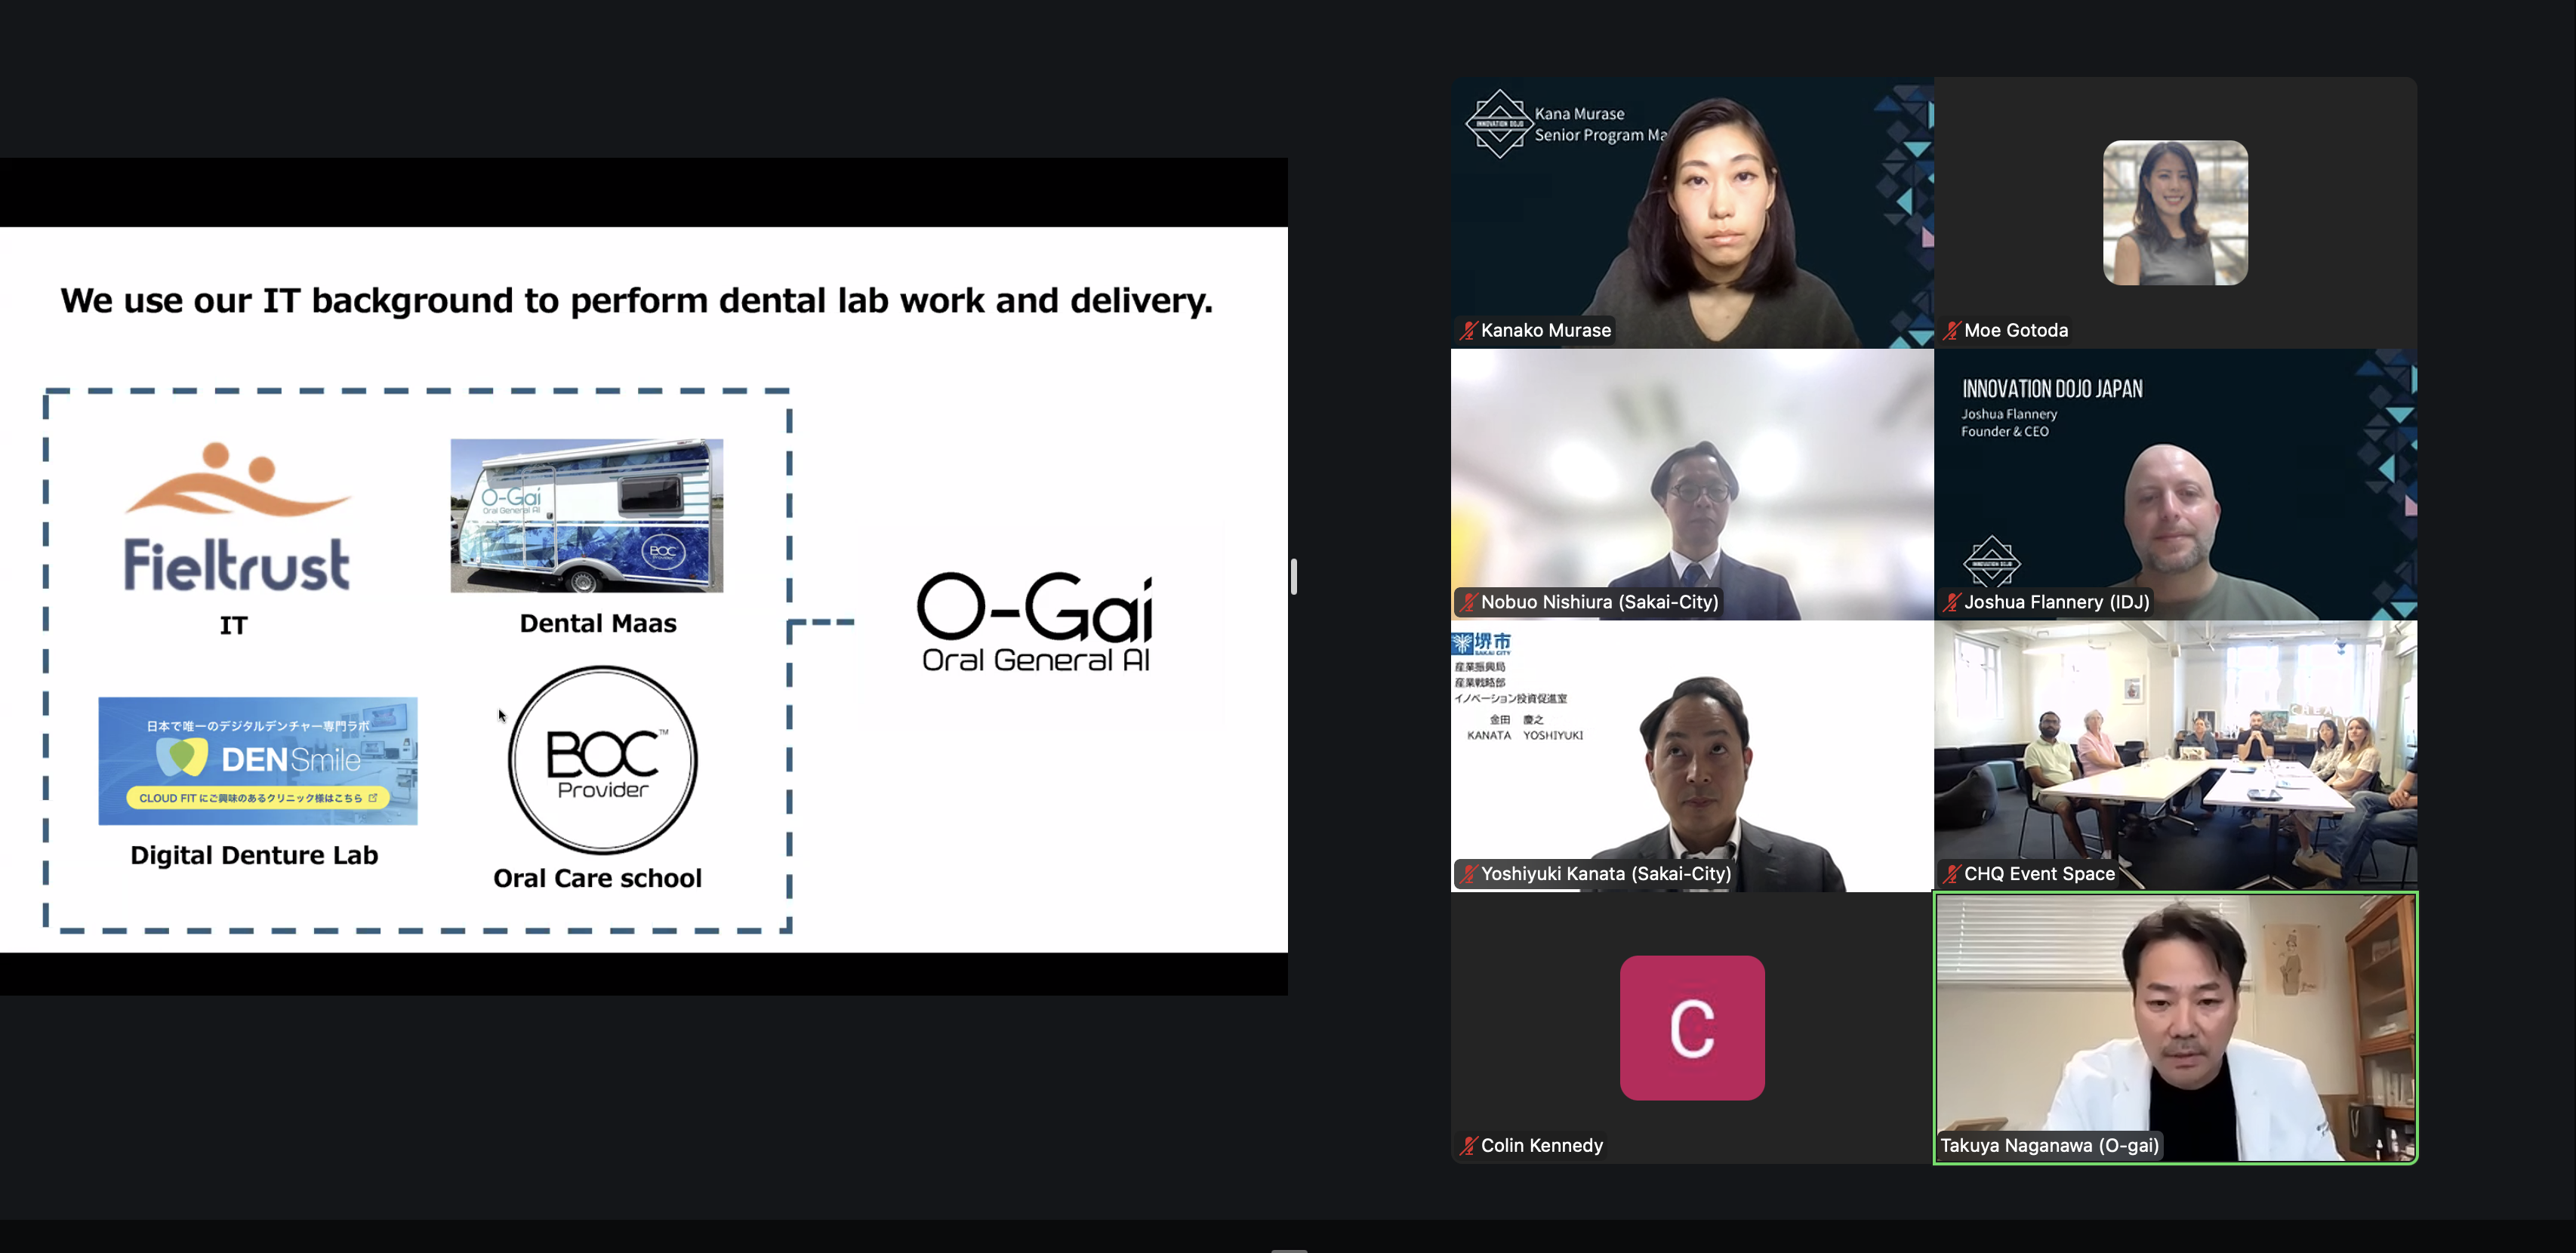Viewport: 2576px width, 1253px height.
Task: Click Moe Gotoda's profile picture
Action: coord(2175,213)
